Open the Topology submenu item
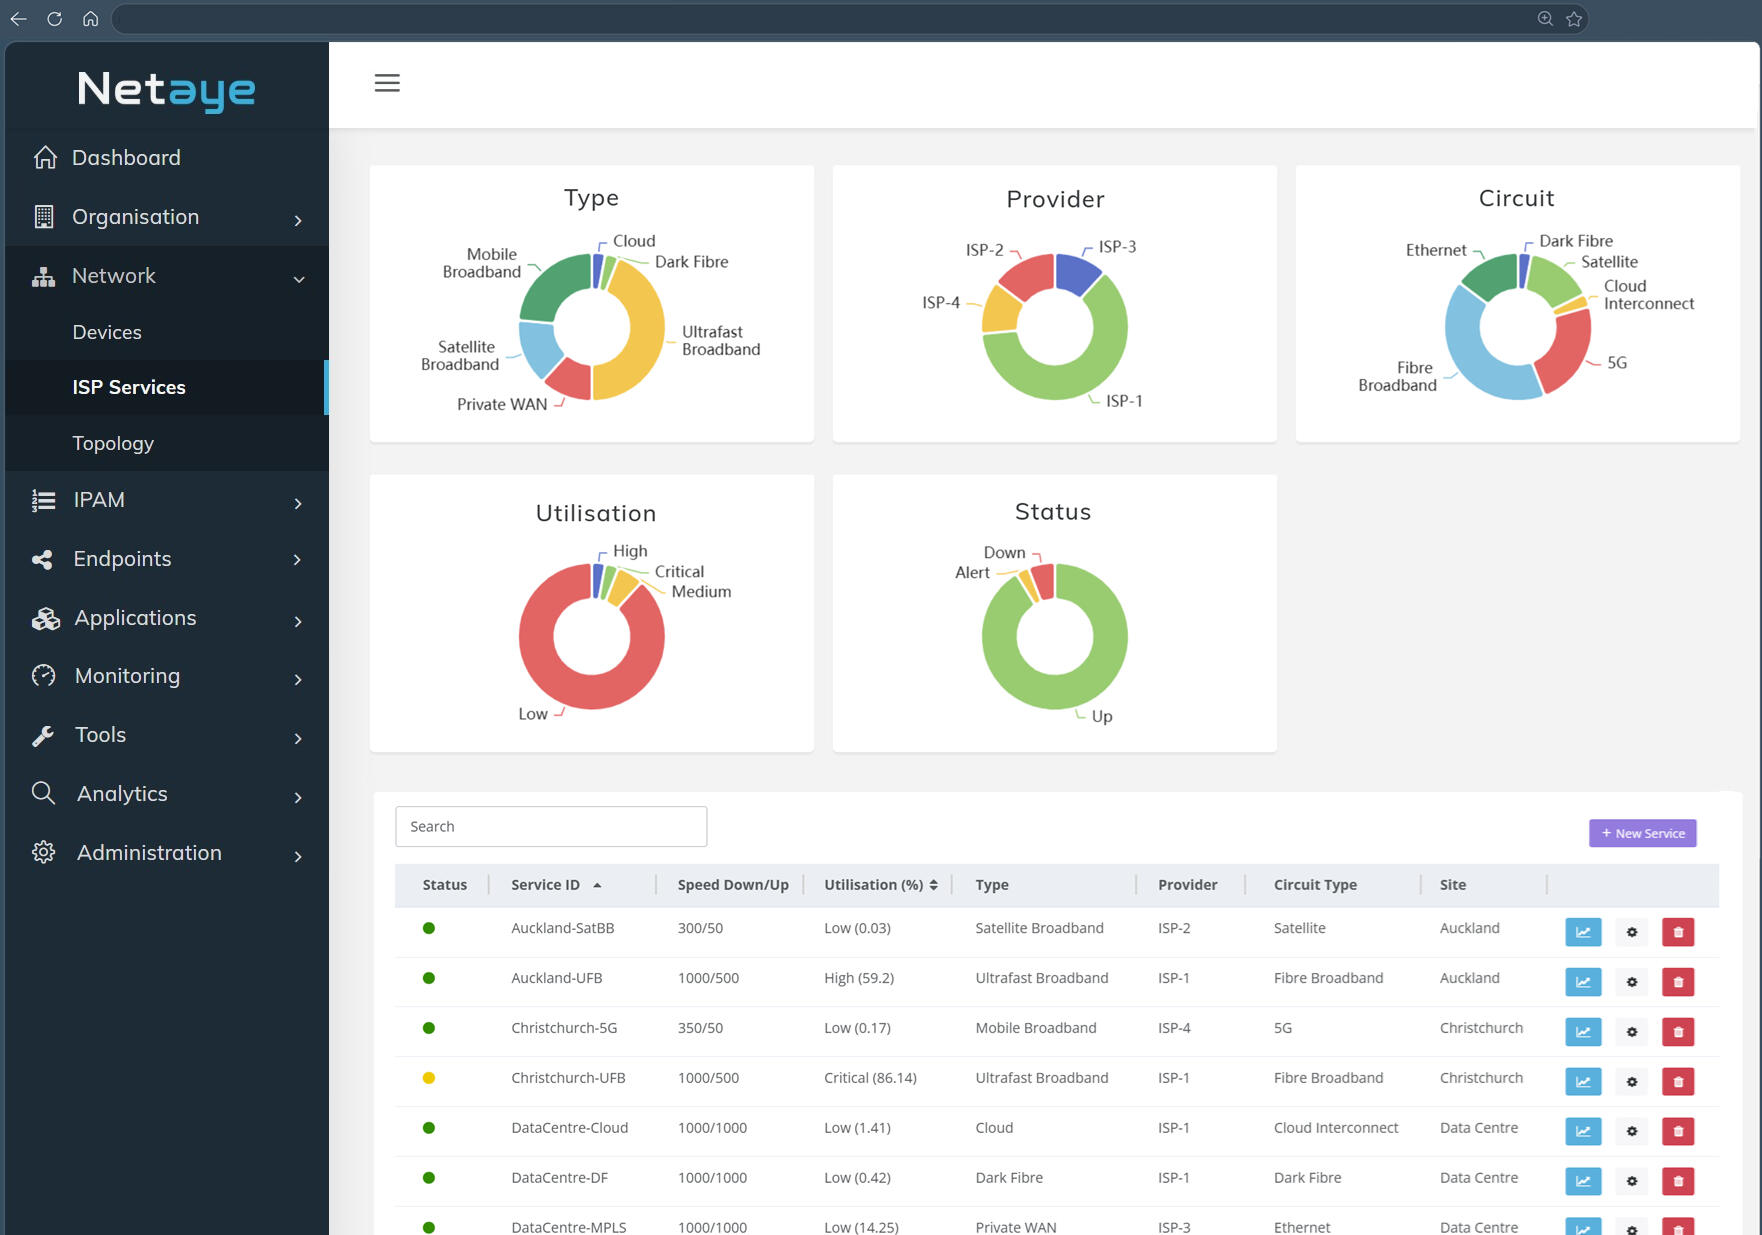This screenshot has height=1235, width=1762. pos(113,443)
